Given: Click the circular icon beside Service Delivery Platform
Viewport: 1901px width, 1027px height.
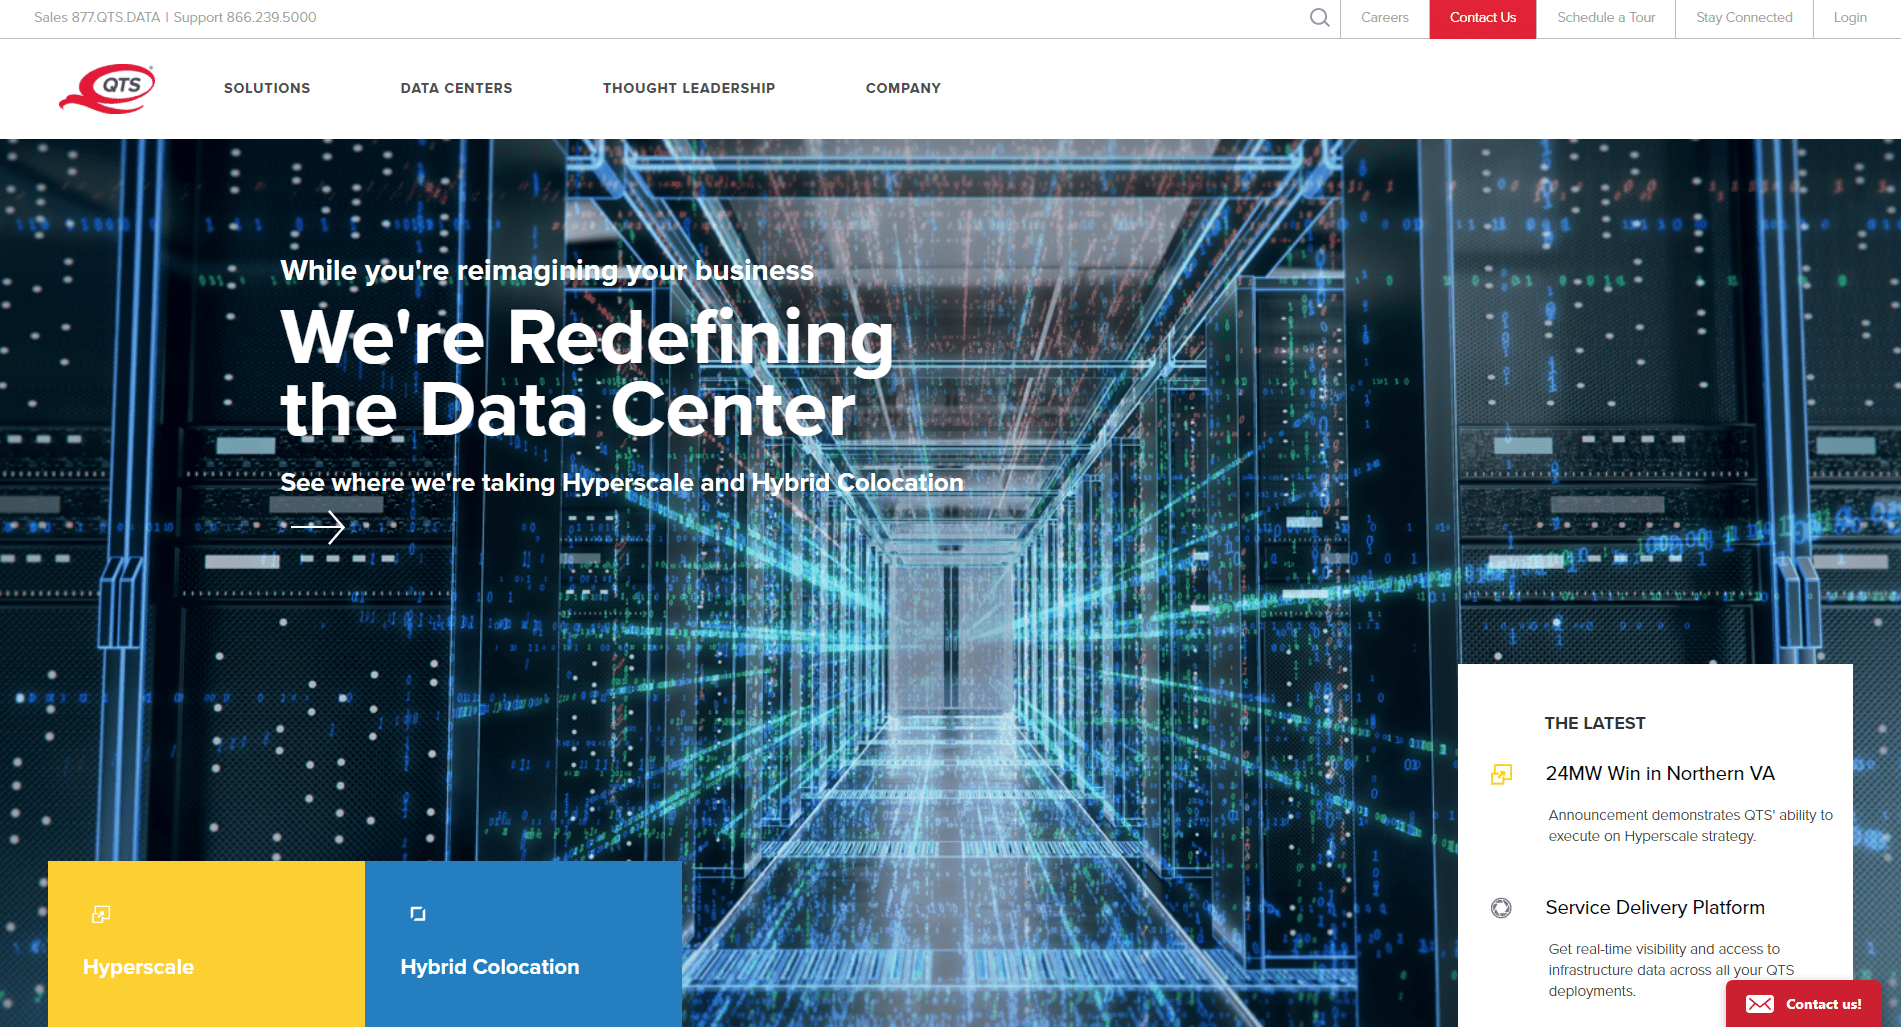Looking at the screenshot, I should [1501, 908].
